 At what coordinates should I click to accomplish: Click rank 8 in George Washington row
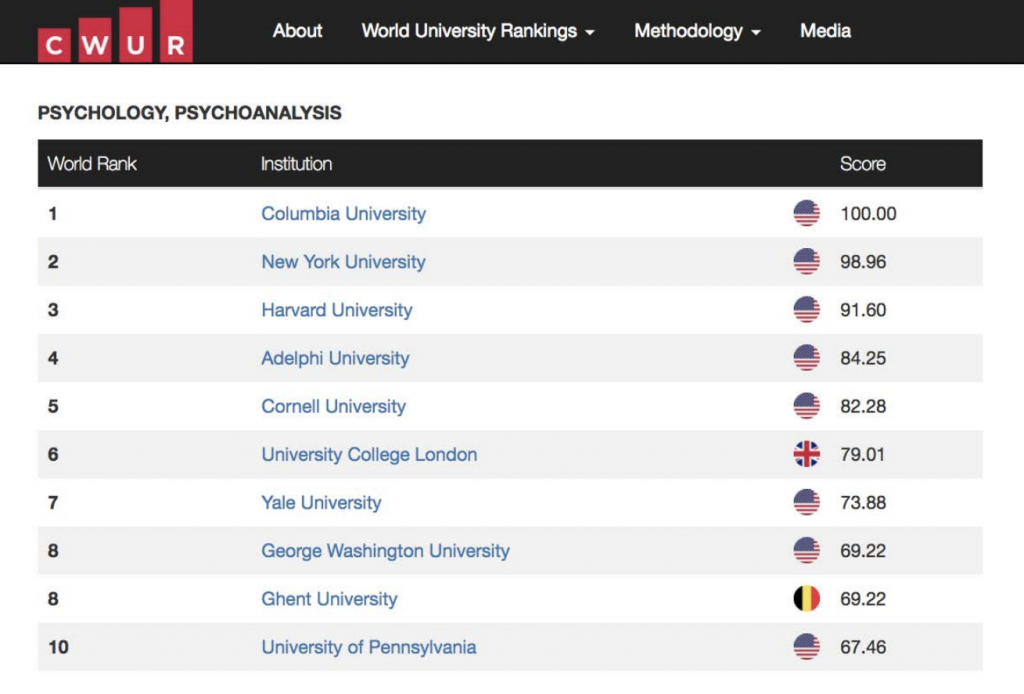[x=53, y=551]
